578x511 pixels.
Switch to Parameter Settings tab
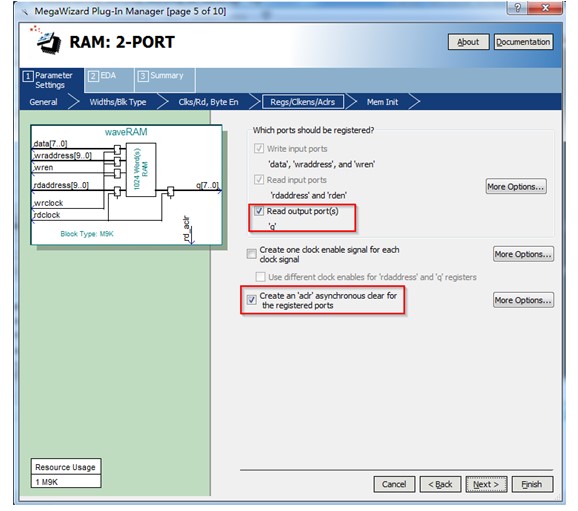click(x=52, y=80)
